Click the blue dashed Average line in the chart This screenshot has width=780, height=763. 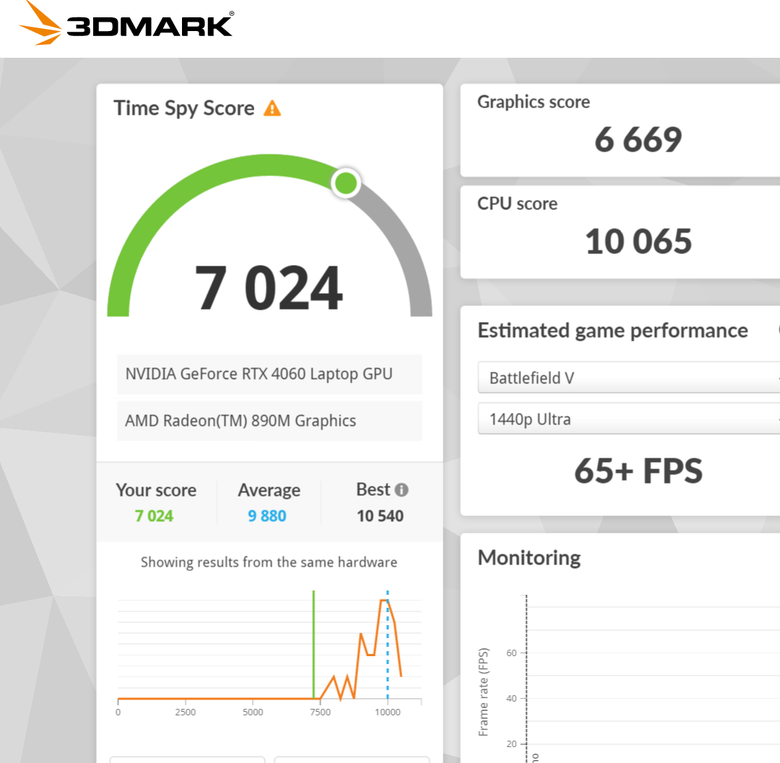pyautogui.click(x=388, y=645)
